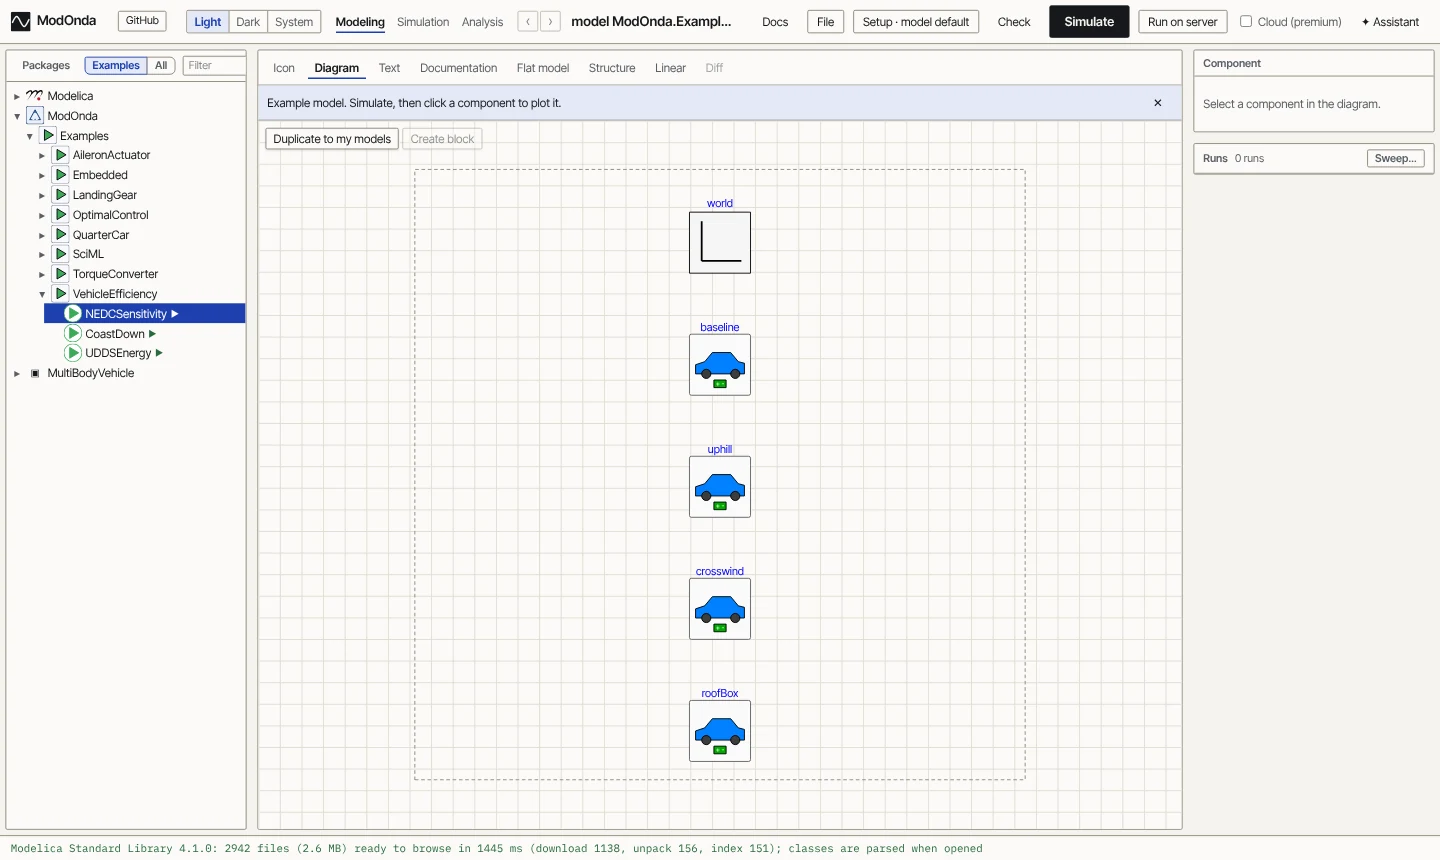Click the Modelica package icon
This screenshot has height=860, width=1440.
coord(35,96)
